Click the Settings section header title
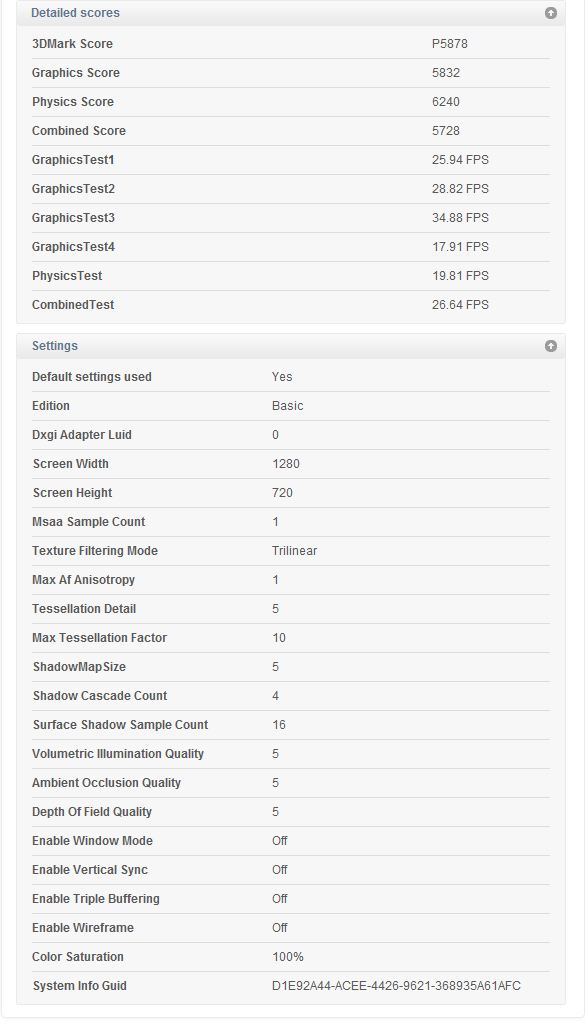 click(55, 345)
